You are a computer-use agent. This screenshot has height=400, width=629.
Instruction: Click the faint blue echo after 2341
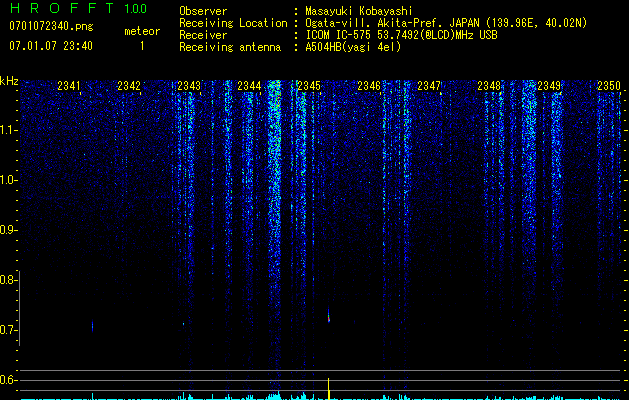[x=93, y=326]
